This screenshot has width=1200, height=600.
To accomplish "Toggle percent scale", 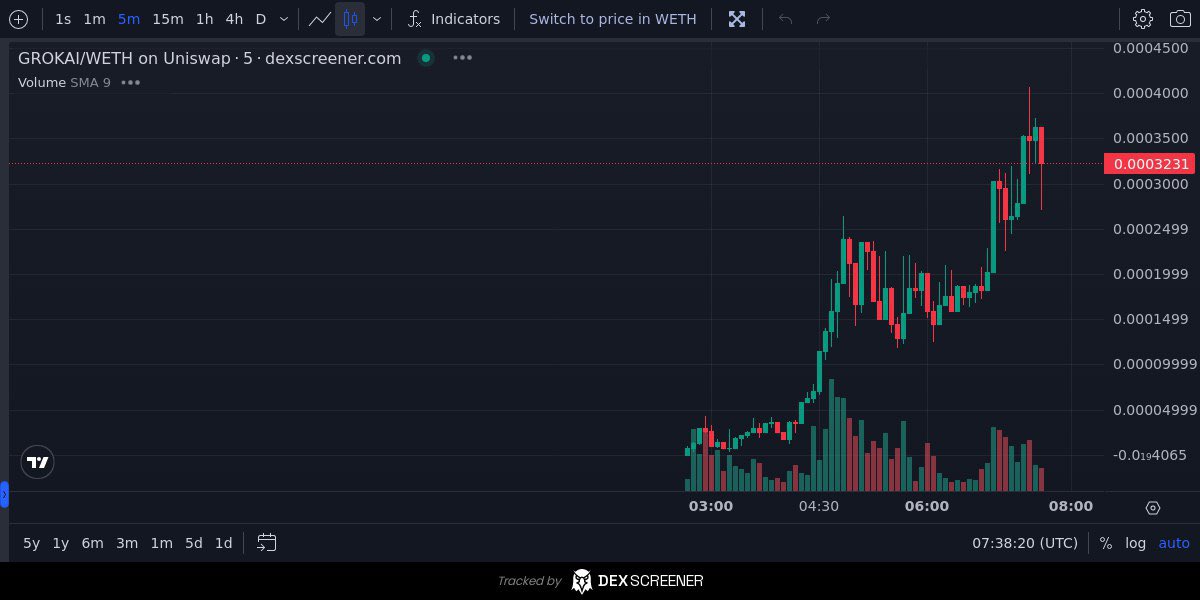I will point(1105,543).
